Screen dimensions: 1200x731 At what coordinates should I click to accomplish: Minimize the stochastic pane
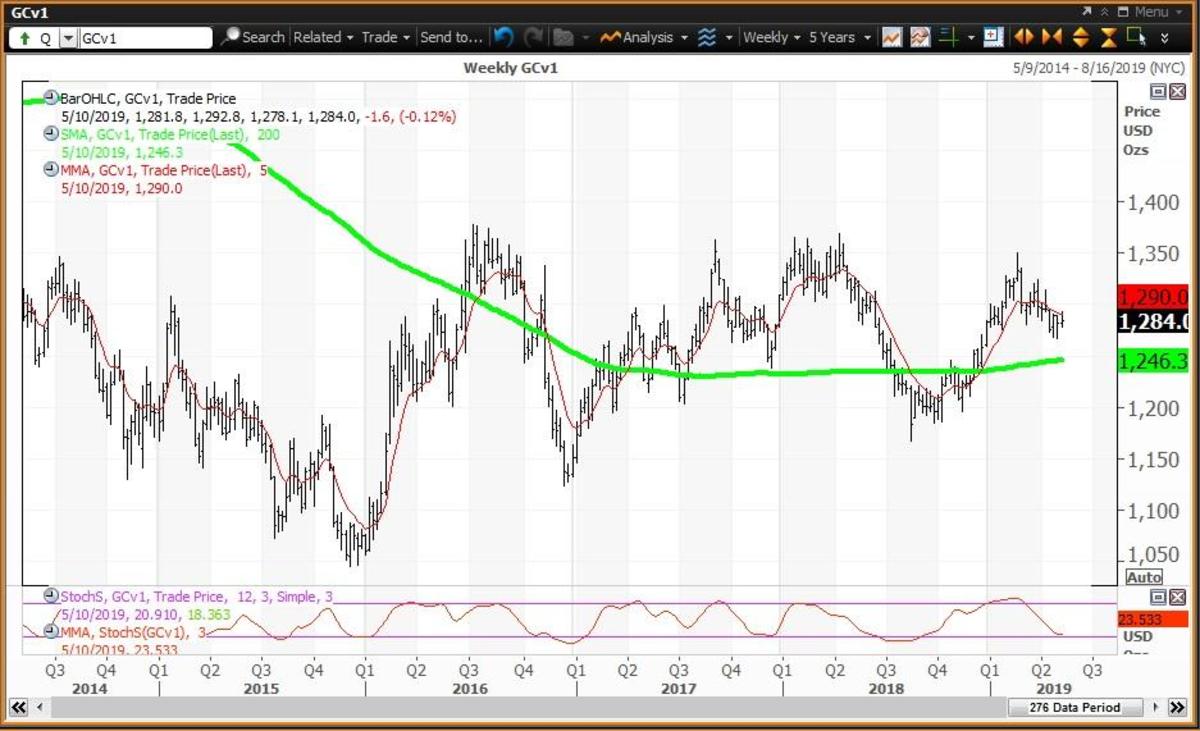[x=1157, y=597]
